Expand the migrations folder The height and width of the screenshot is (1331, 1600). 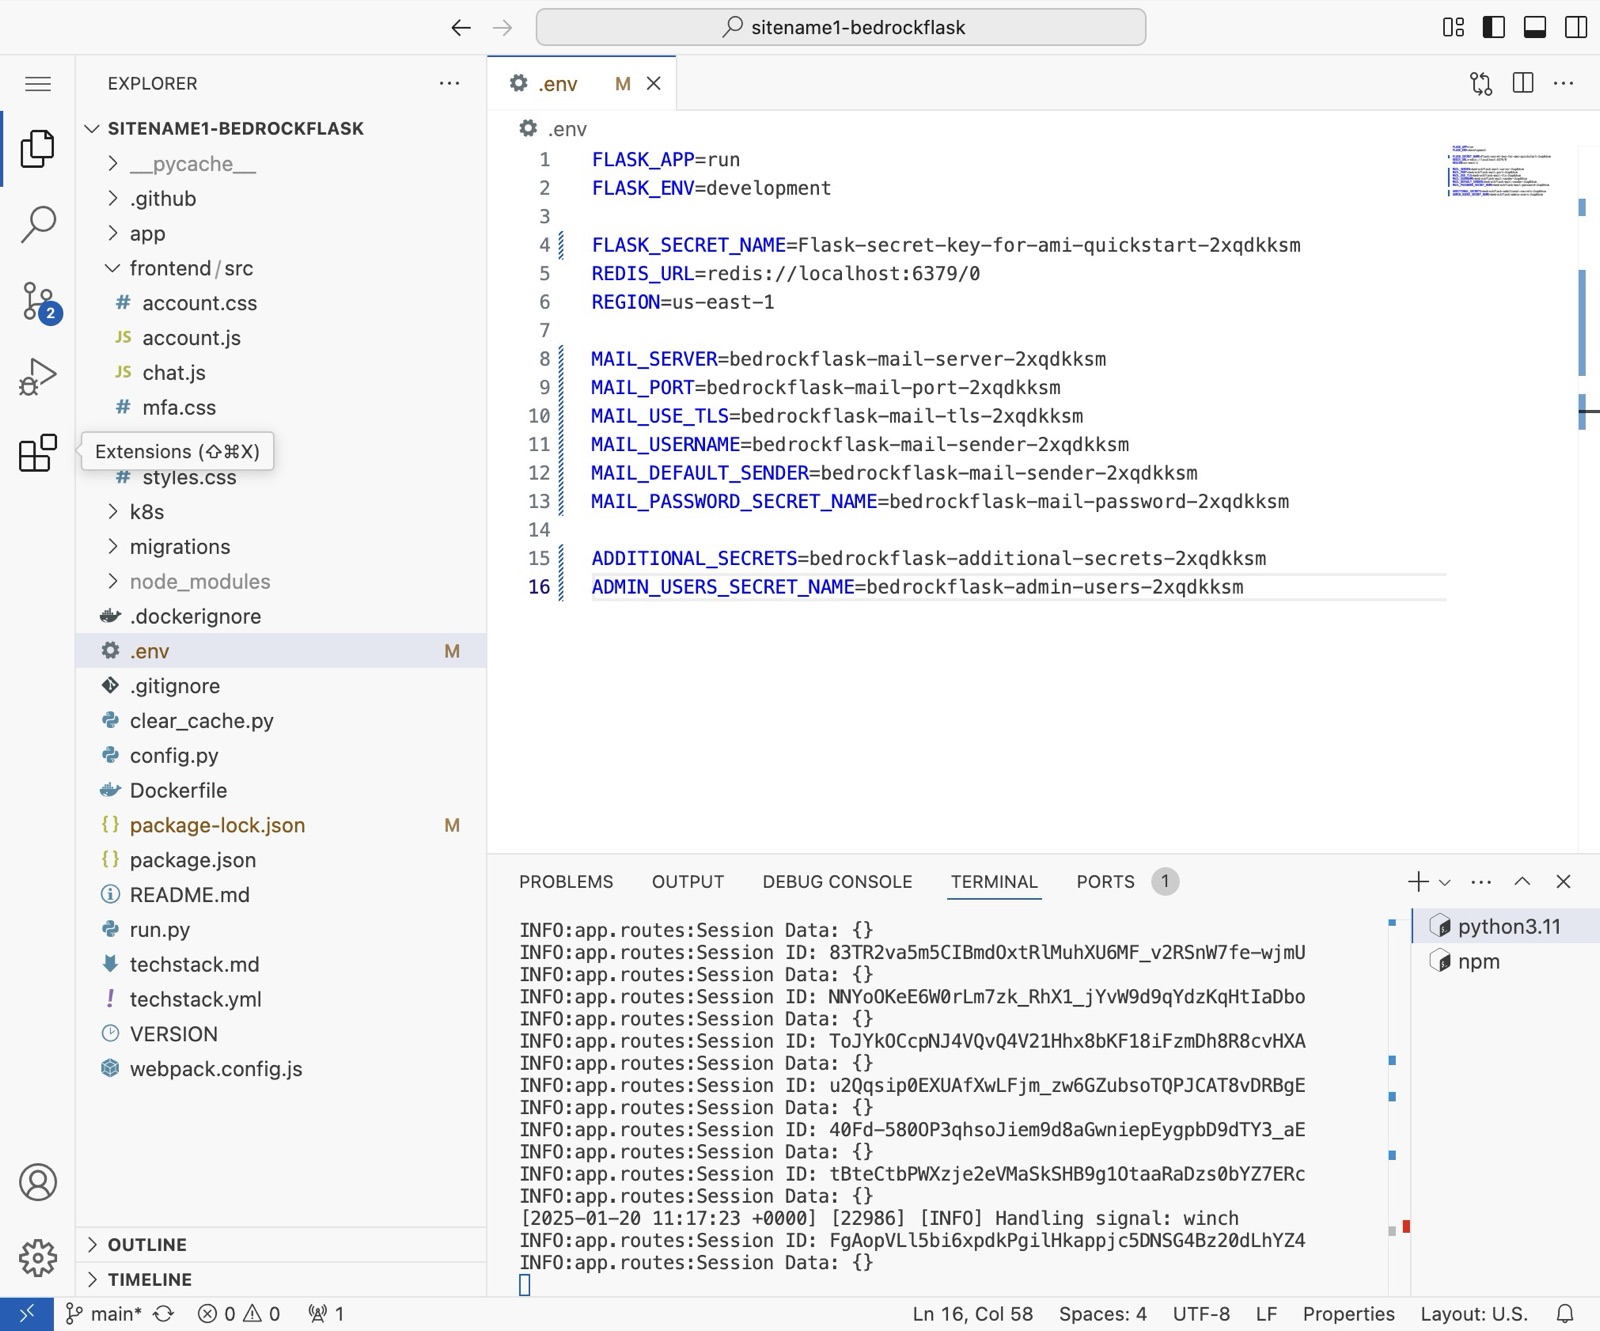tap(281, 547)
